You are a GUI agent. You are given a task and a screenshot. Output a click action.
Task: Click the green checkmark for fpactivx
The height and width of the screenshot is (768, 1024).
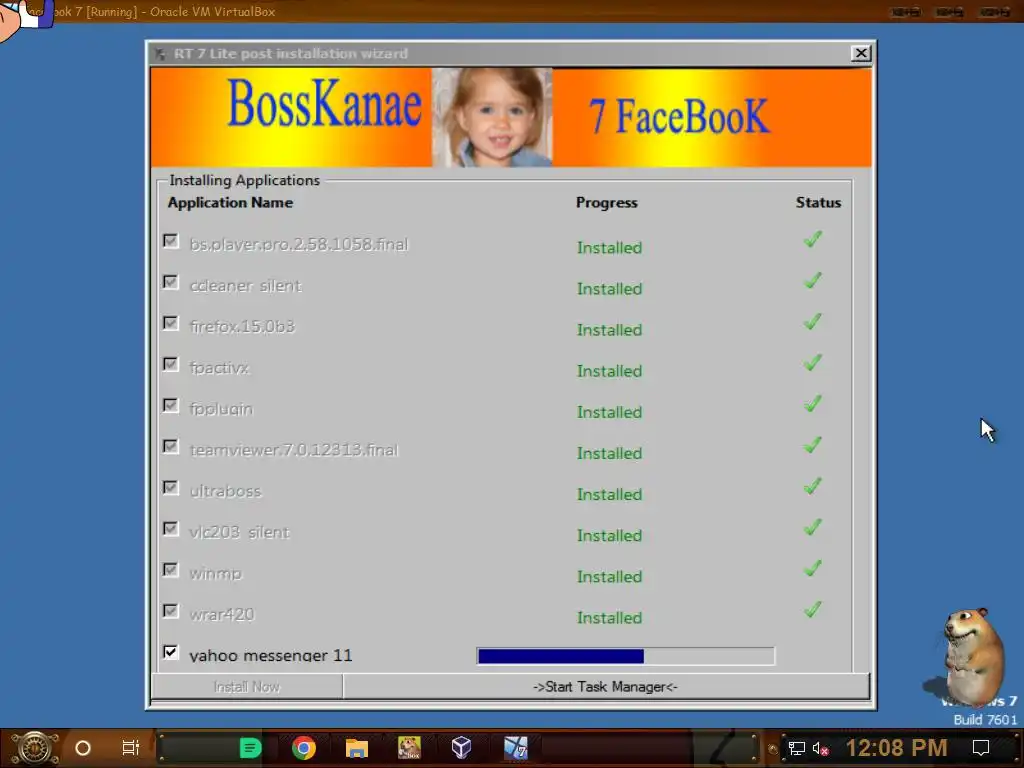(812, 363)
